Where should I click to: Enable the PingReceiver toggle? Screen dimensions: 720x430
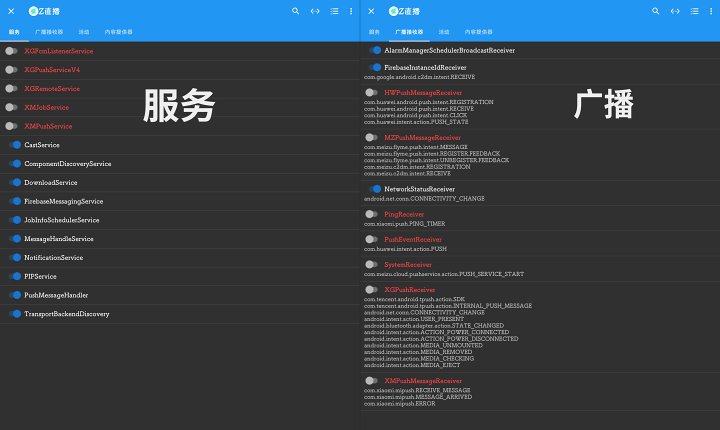point(371,214)
